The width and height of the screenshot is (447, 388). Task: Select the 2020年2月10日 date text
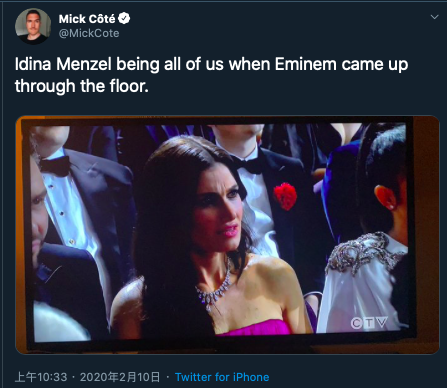tap(120, 377)
